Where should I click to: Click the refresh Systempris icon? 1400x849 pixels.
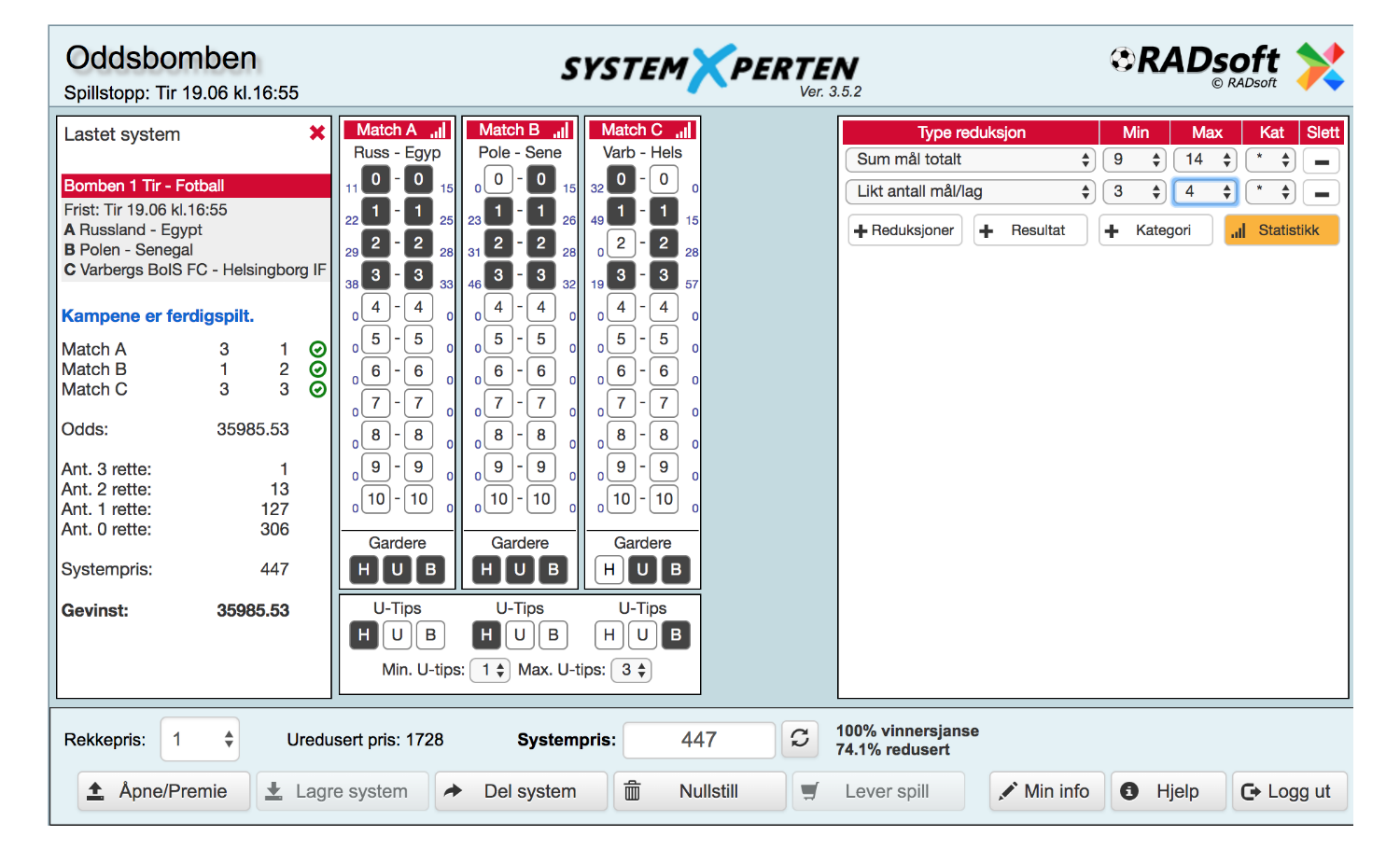coord(799,739)
